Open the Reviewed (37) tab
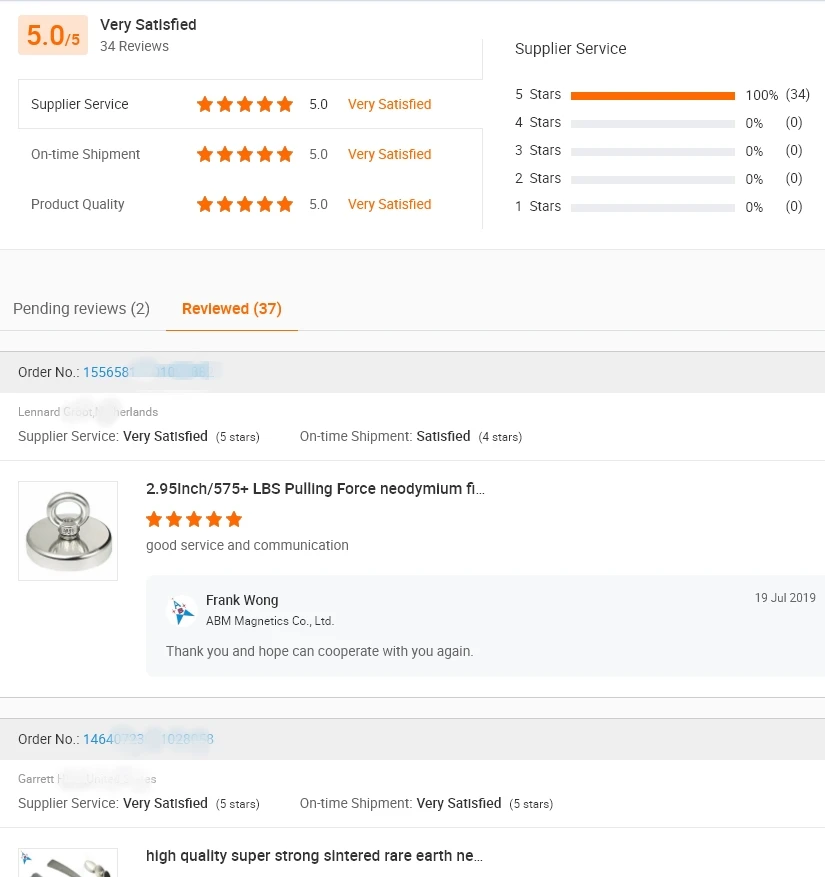 (x=232, y=309)
